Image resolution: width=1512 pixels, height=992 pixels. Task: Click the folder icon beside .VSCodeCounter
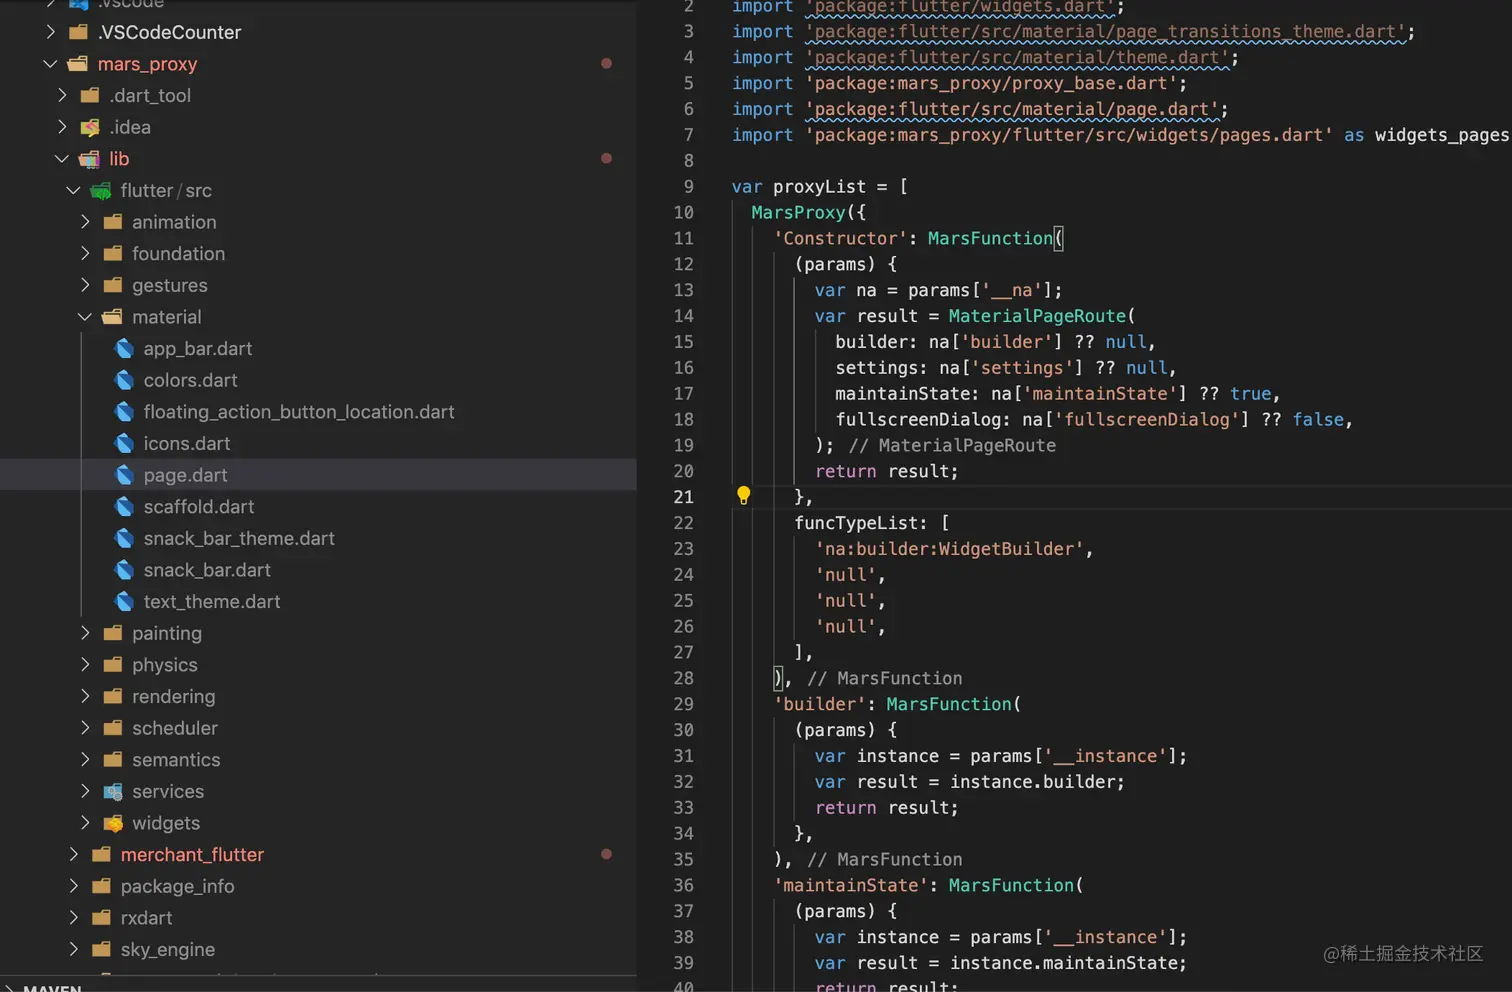[78, 32]
